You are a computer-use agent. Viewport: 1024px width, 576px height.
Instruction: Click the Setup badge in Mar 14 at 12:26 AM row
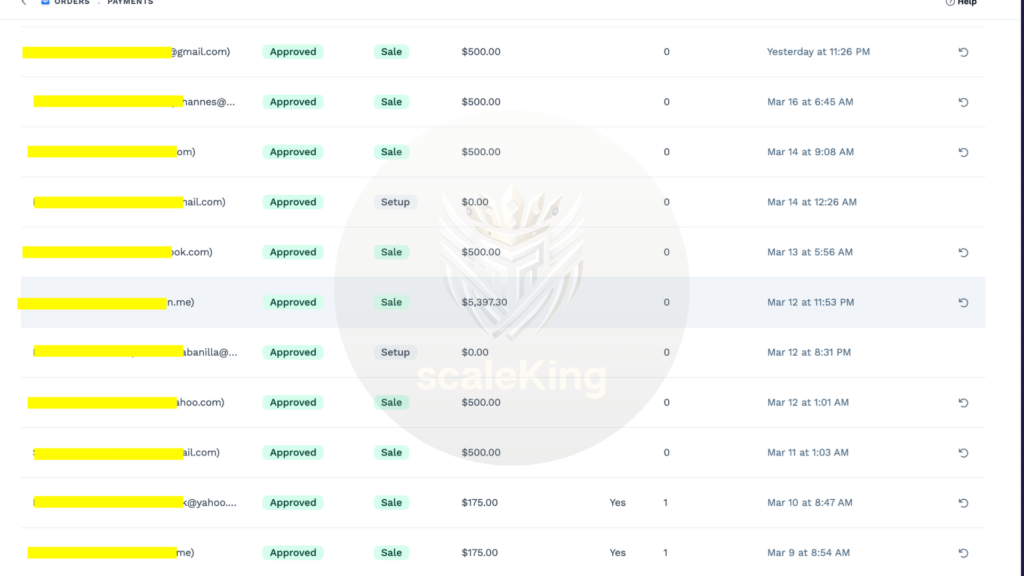pyautogui.click(x=395, y=202)
